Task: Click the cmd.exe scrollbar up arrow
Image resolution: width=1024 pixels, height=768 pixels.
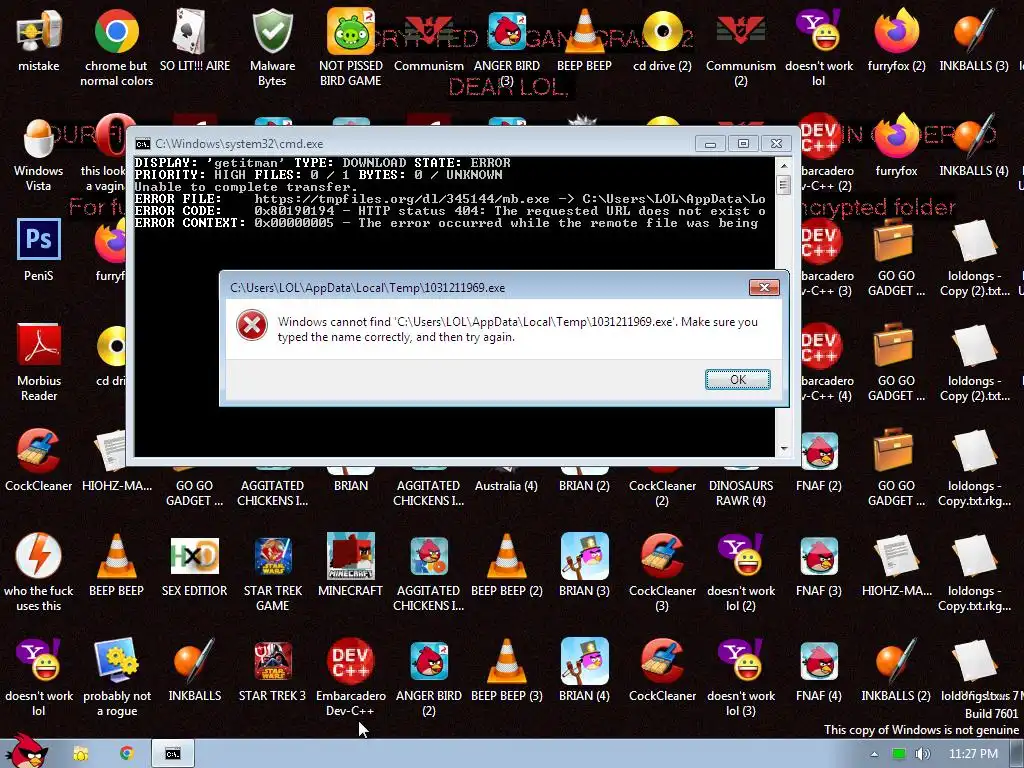Action: [784, 166]
